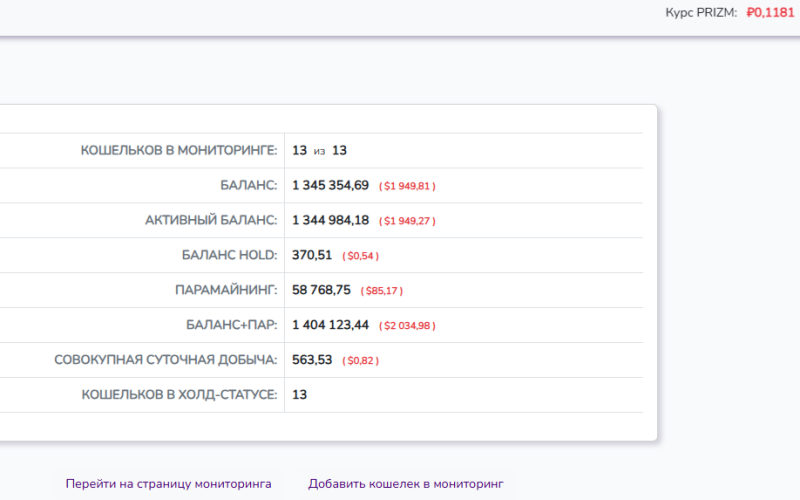Click the dollar amount $1 949,27
This screenshot has width=800, height=500.
coord(407,221)
